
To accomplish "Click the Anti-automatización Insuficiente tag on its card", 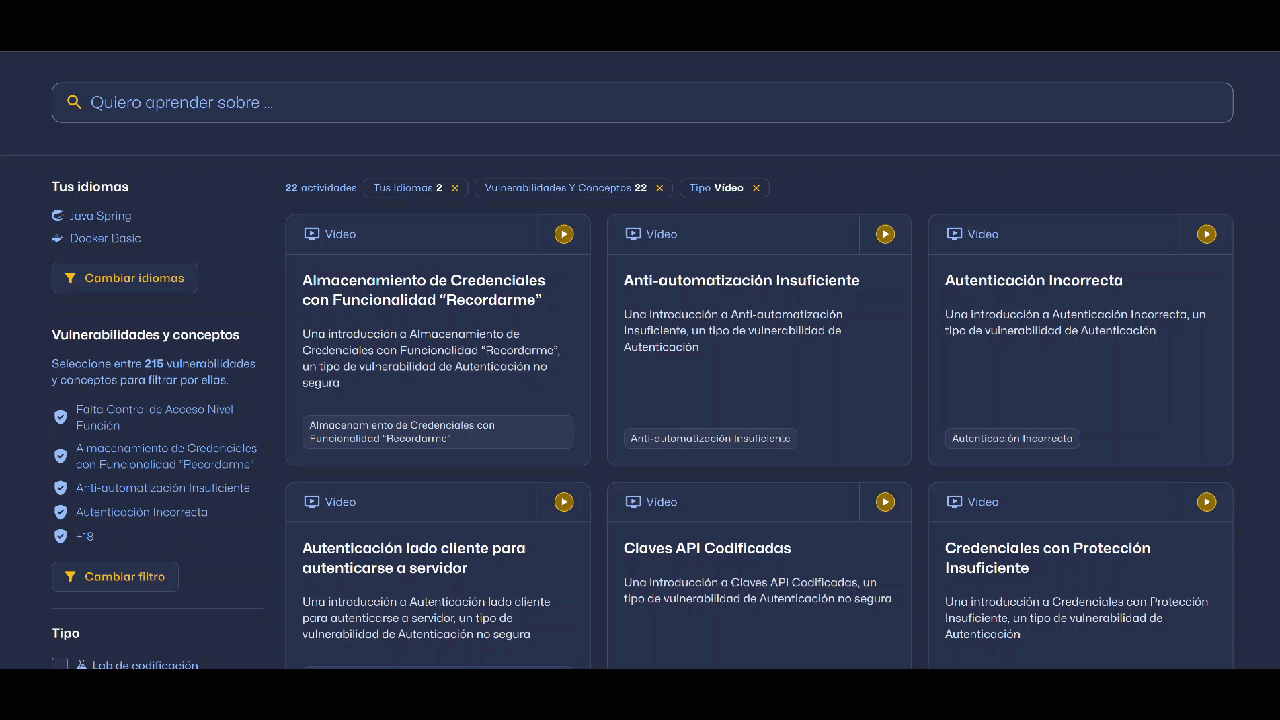I will click(710, 438).
